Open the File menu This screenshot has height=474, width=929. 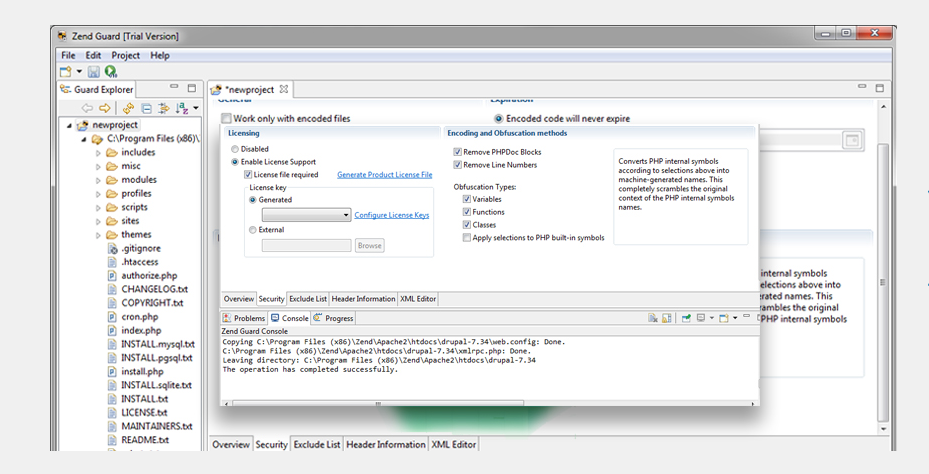point(68,55)
